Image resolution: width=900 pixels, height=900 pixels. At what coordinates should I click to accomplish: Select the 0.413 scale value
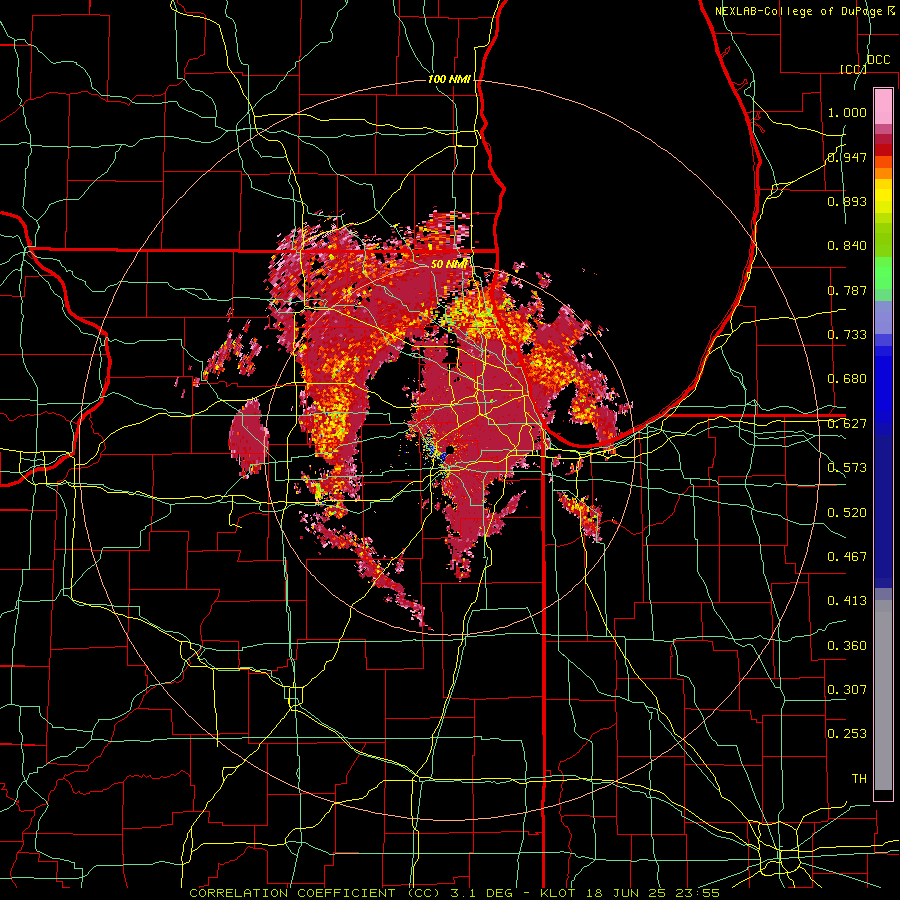(x=847, y=601)
